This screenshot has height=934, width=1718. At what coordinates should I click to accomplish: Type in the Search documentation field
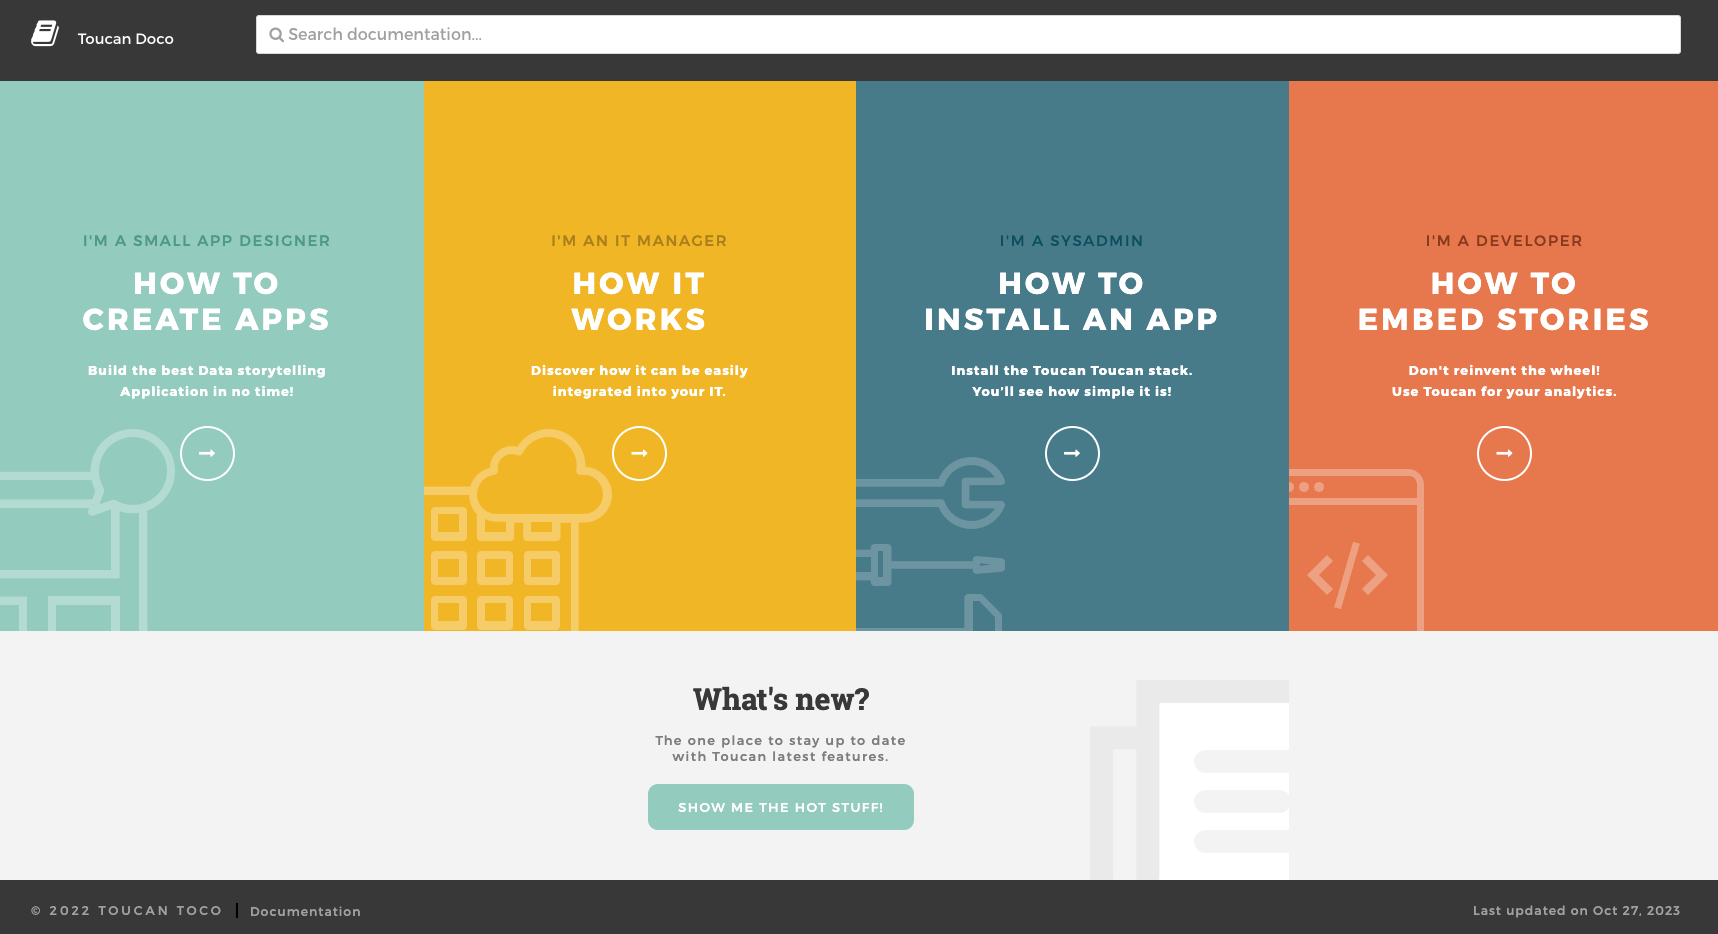pyautogui.click(x=968, y=35)
